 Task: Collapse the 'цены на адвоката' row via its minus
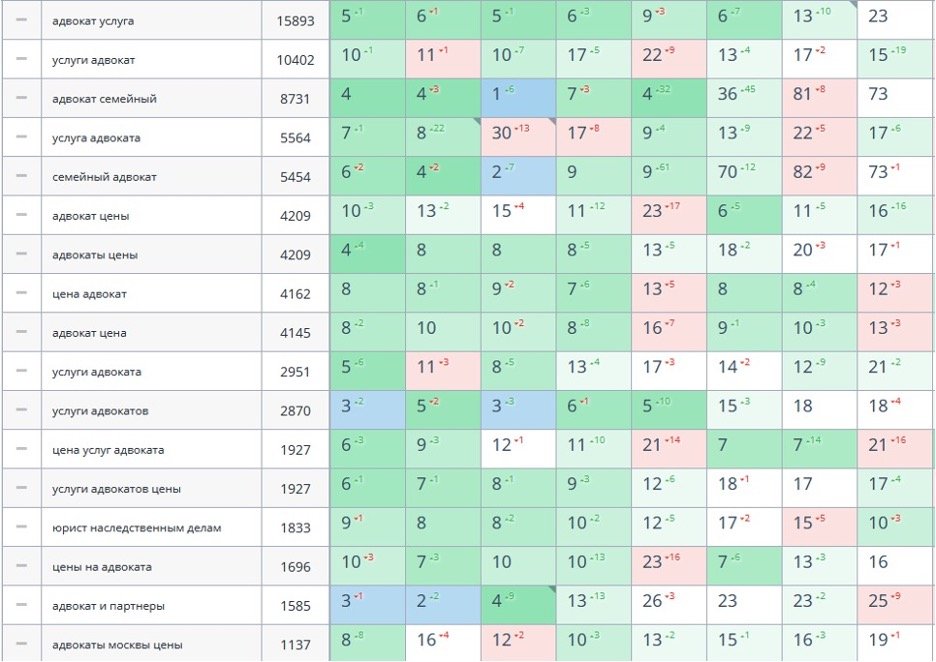coord(21,566)
